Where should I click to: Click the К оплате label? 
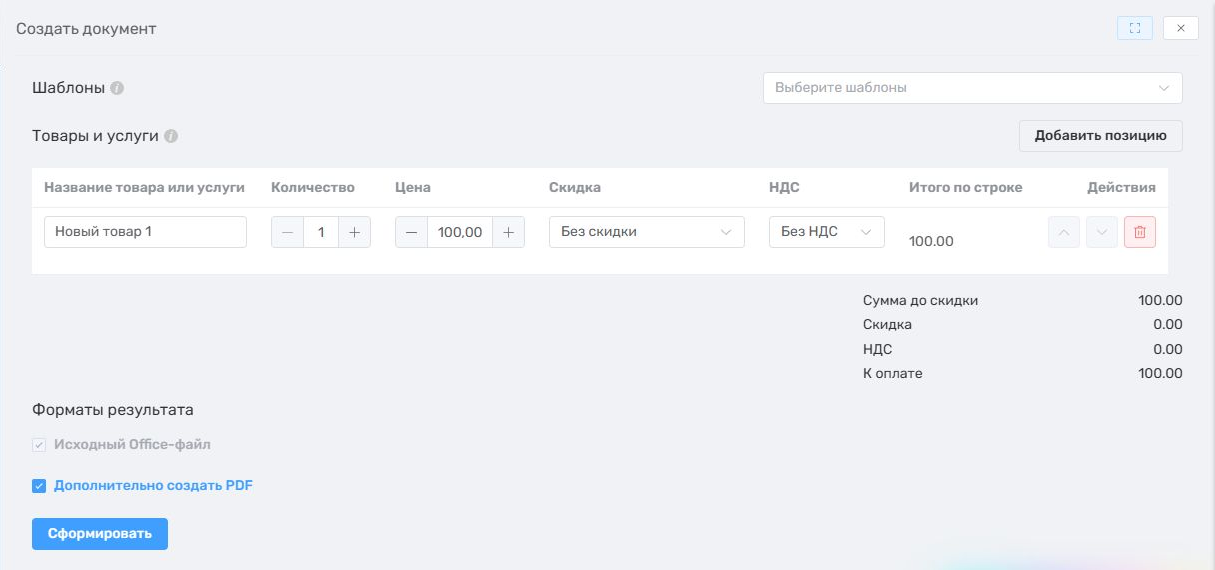pyautogui.click(x=892, y=373)
